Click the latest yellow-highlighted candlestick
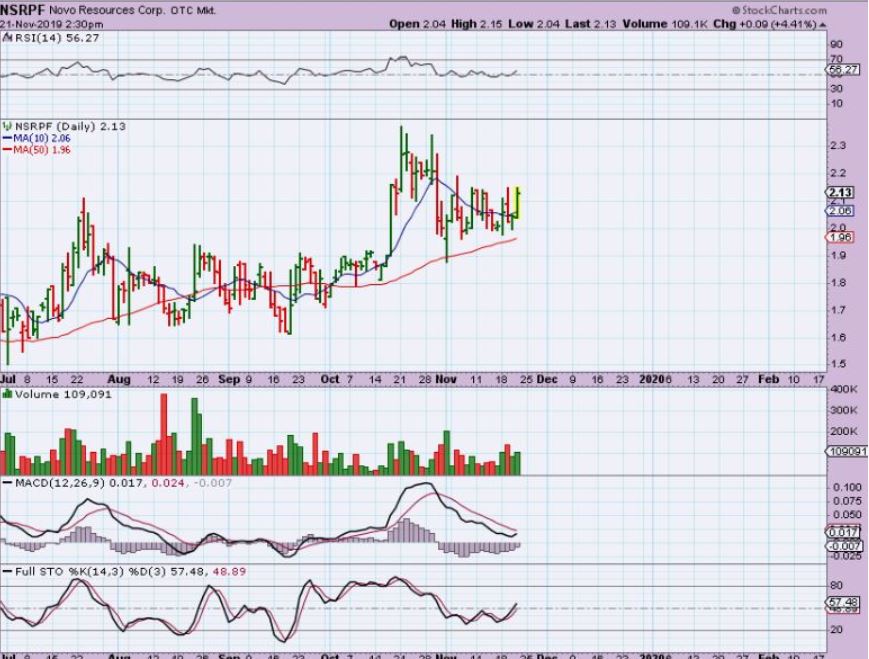Image resolution: width=869 pixels, height=659 pixels. point(519,203)
